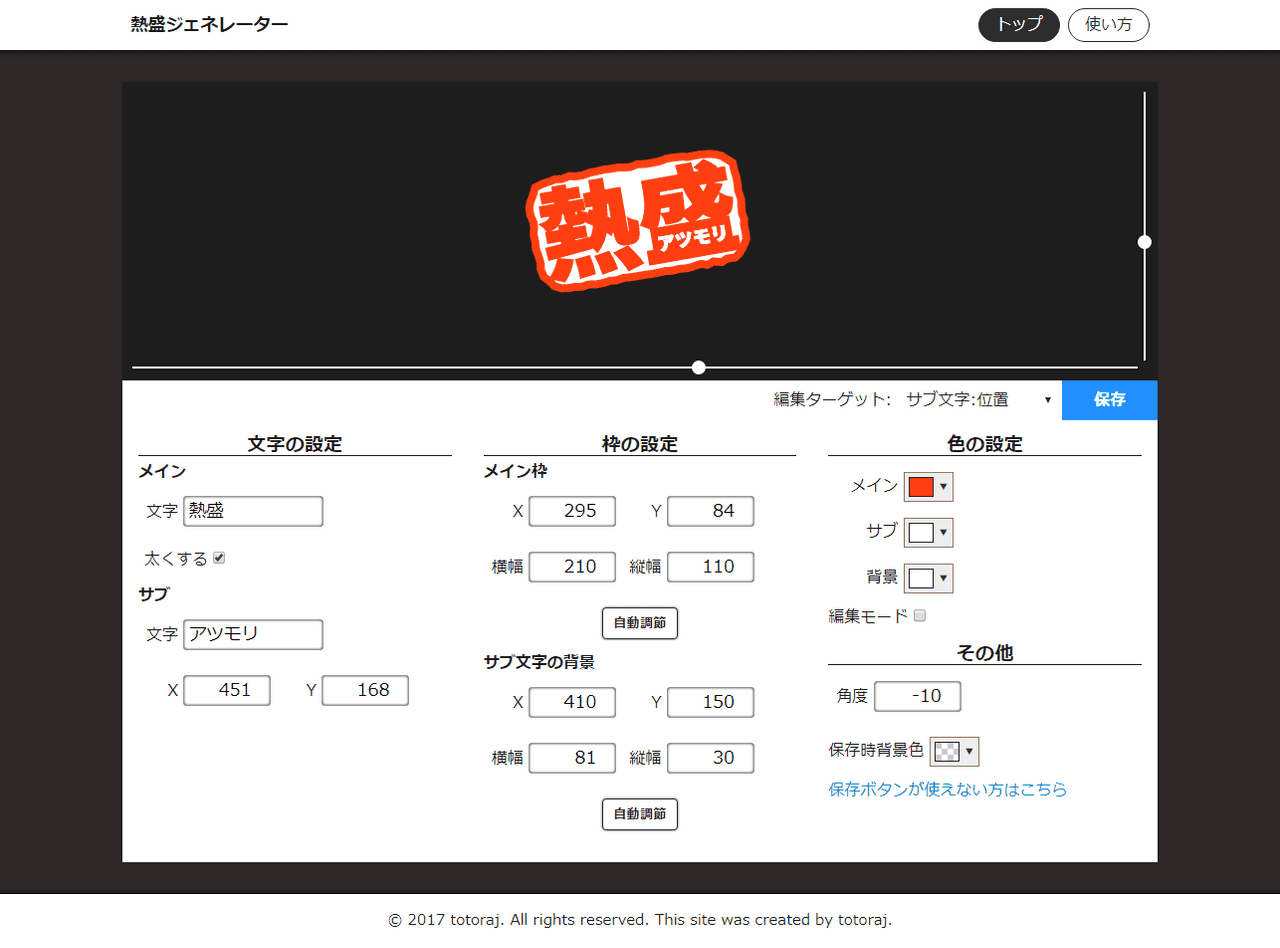This screenshot has width=1280, height=948.
Task: Click the メイン 文字 text field containing 熱盛
Action: tap(252, 511)
